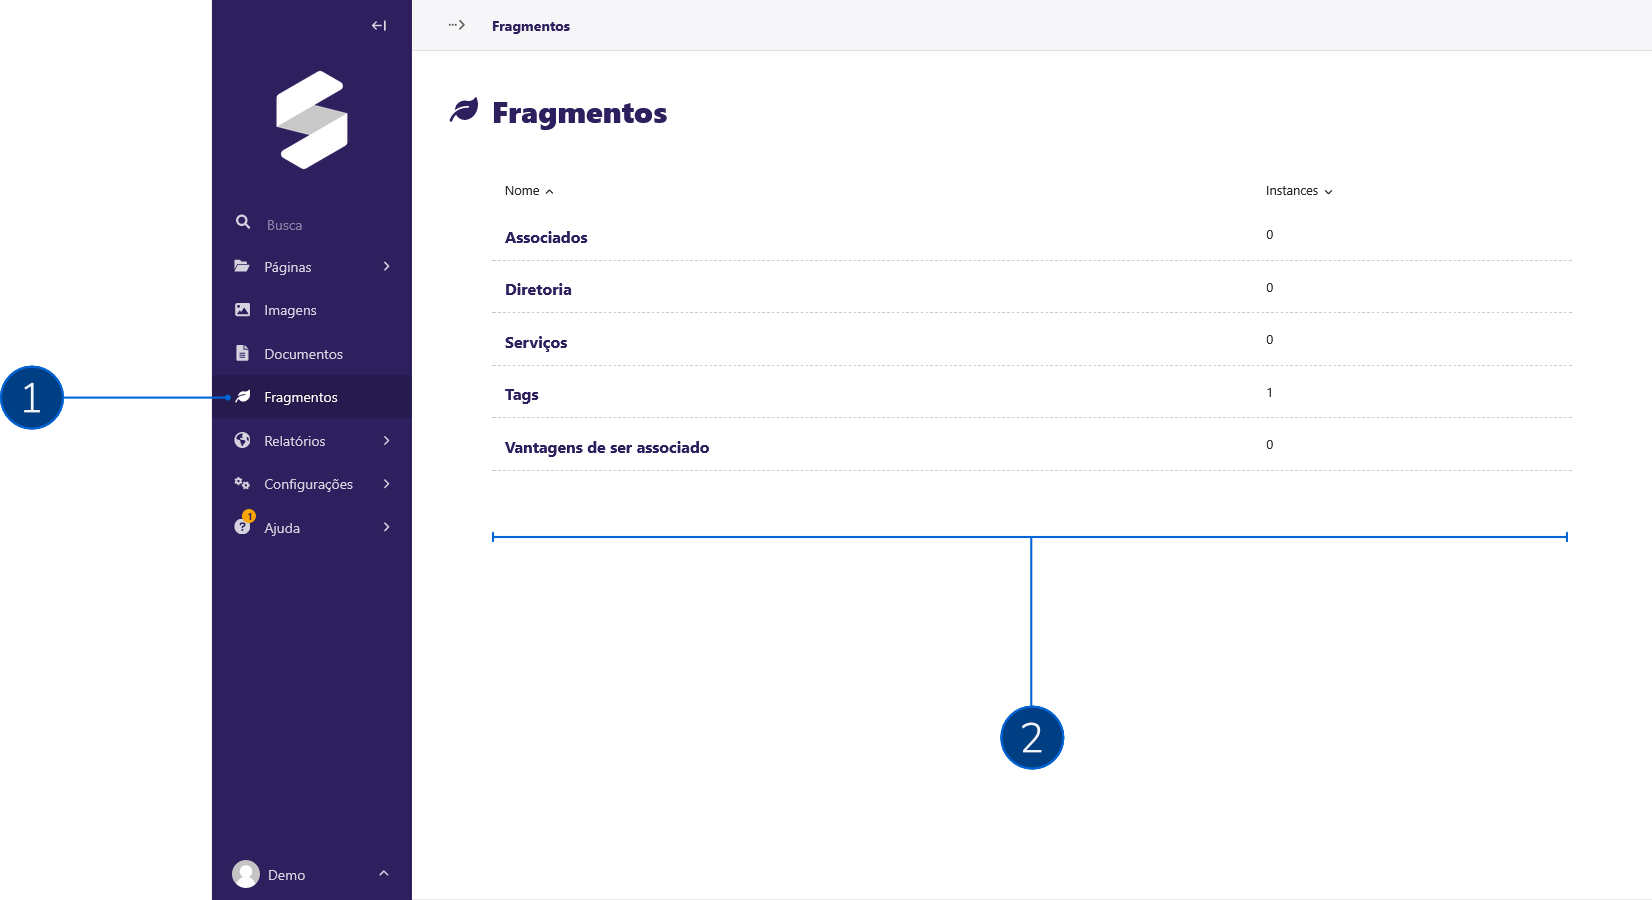Click the Relatórios globe icon
1652x900 pixels.
tap(243, 440)
